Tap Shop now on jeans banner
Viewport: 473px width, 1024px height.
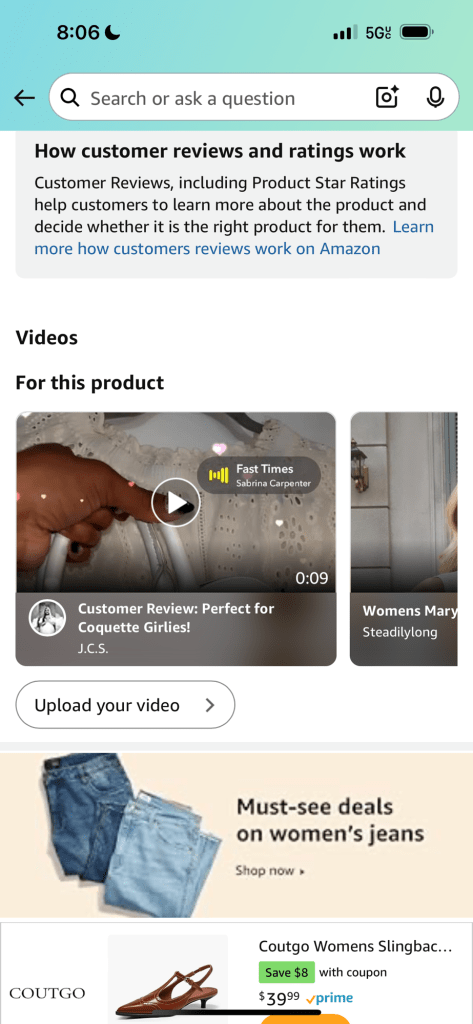(270, 871)
